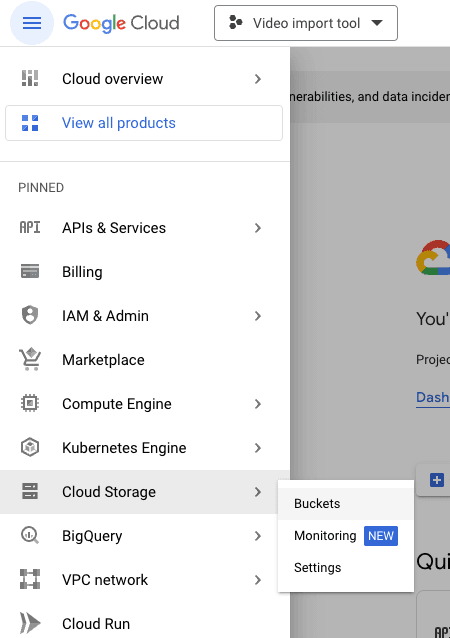Viewport: 450px width, 638px height.
Task: Click the BigQuery magnifier icon
Action: pos(30,535)
